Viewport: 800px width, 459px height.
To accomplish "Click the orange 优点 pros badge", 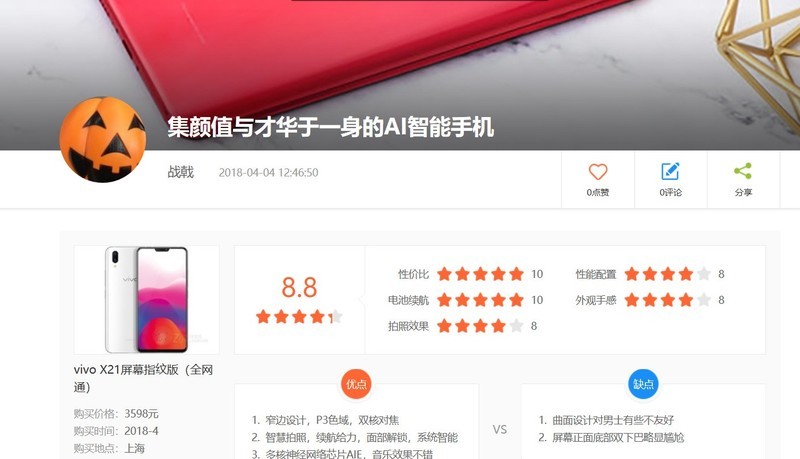I will [x=356, y=384].
